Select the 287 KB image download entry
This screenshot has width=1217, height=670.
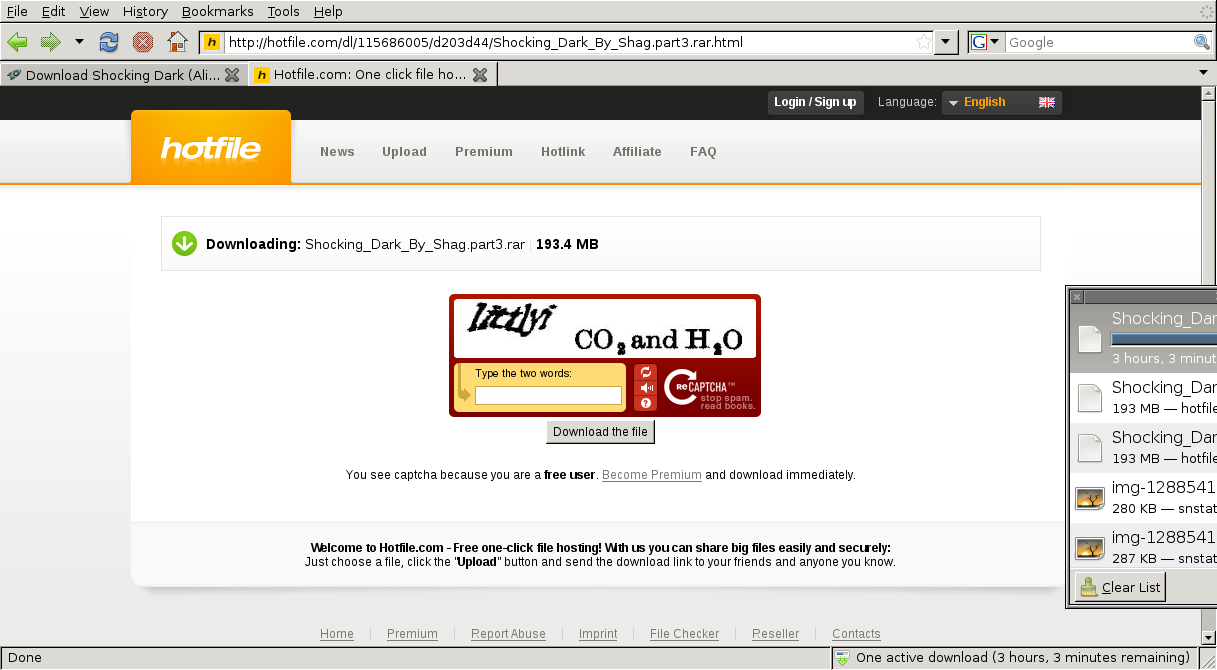tap(1144, 548)
